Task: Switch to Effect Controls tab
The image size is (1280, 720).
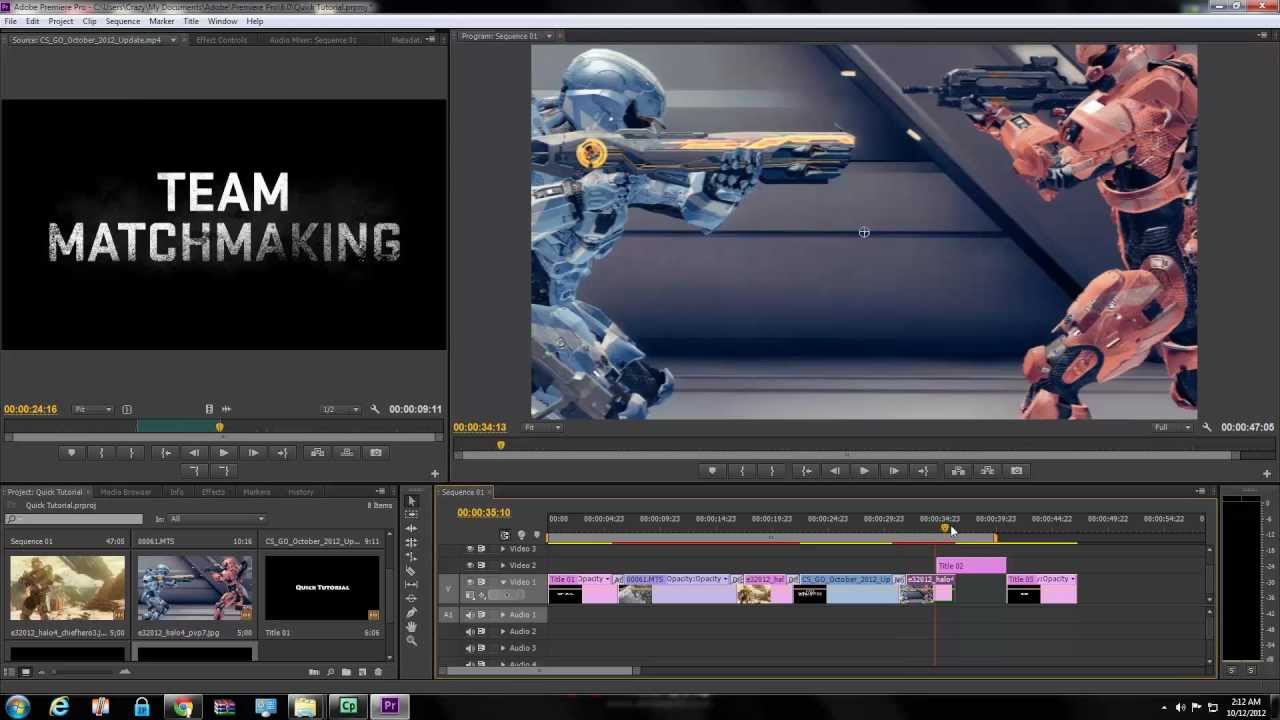Action: (x=221, y=40)
